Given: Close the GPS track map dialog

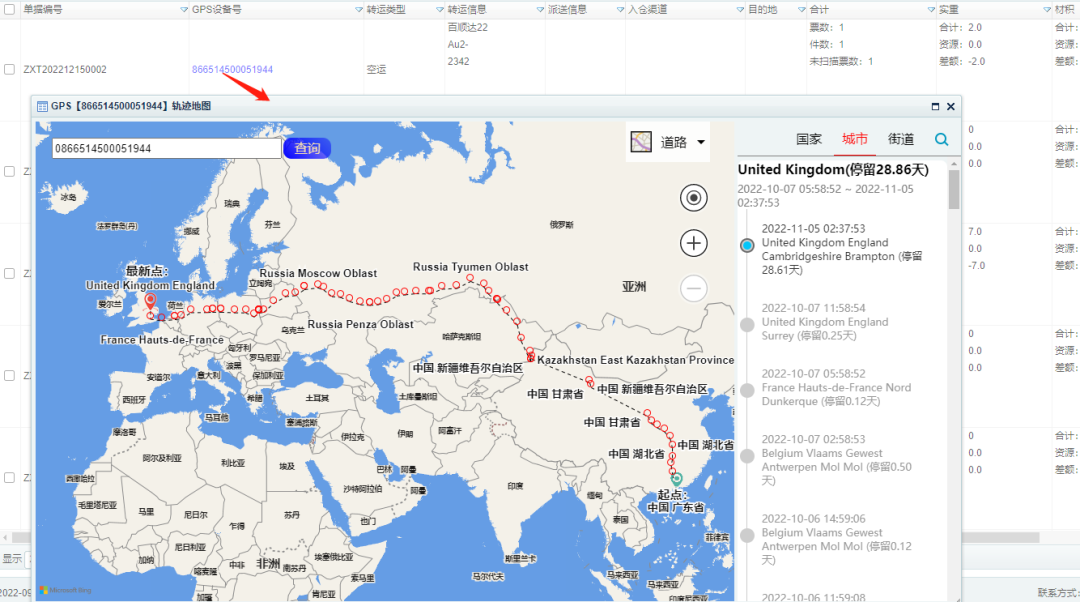Looking at the screenshot, I should (x=951, y=106).
